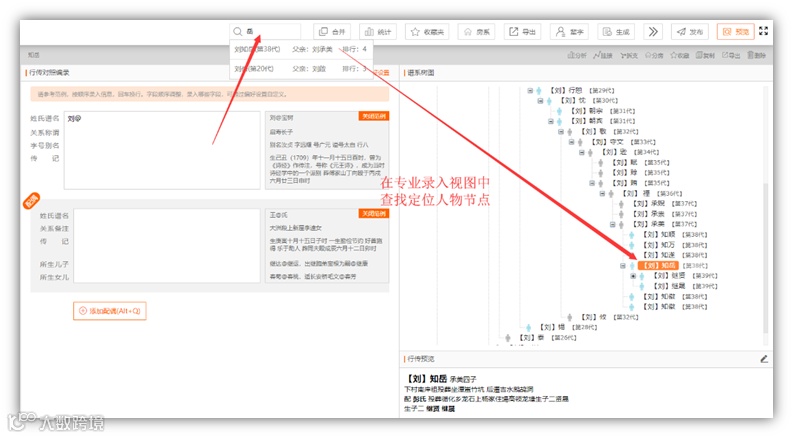This screenshot has height=438, width=793.
Task: Click the 生成 generate toolbar button
Action: pyautogui.click(x=616, y=31)
